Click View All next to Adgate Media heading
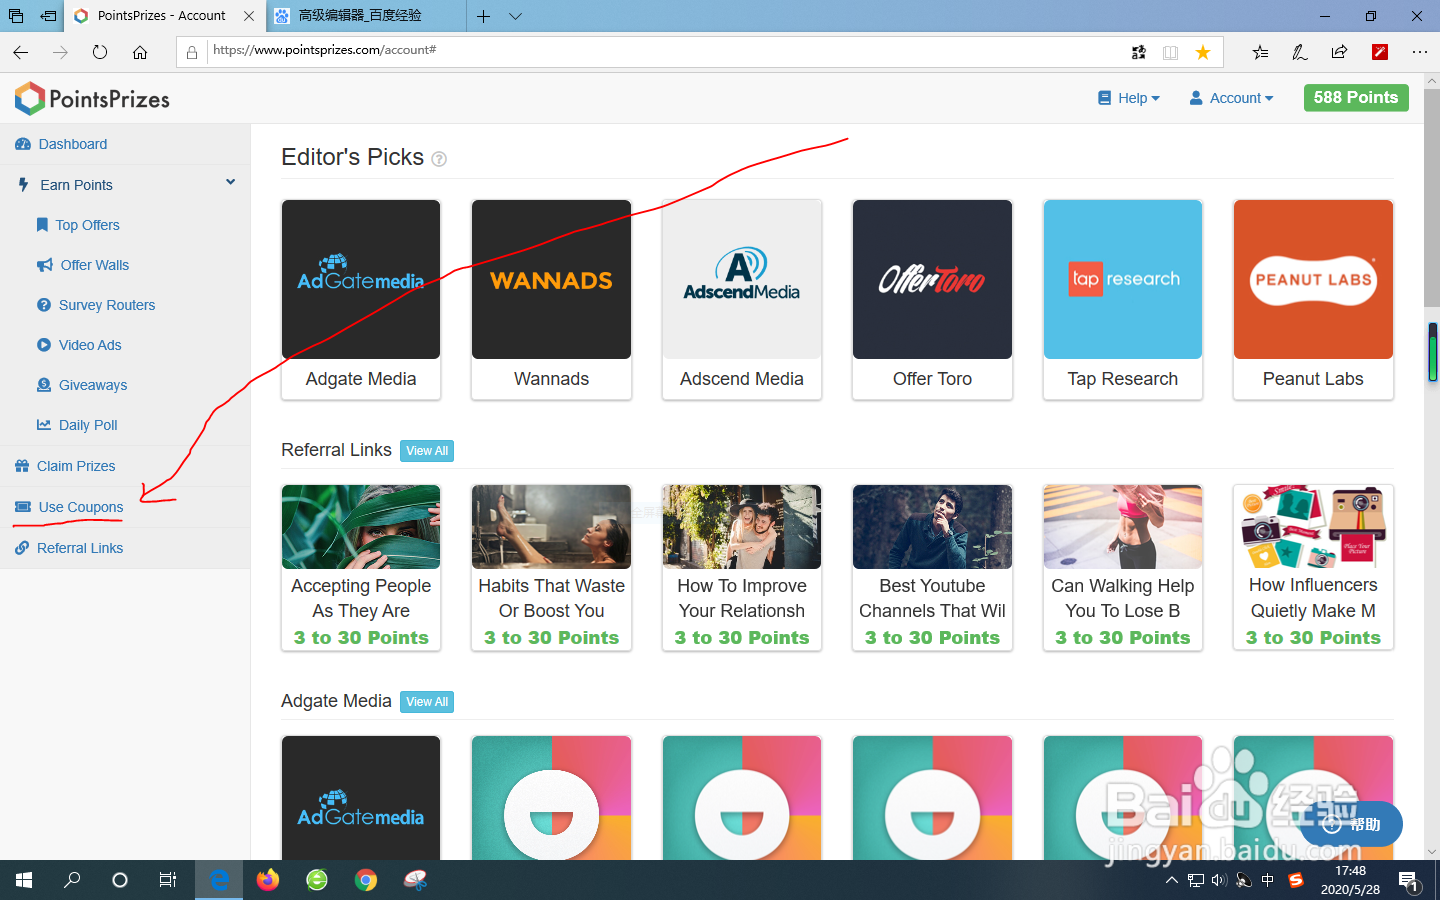Image resolution: width=1440 pixels, height=900 pixels. pyautogui.click(x=427, y=702)
